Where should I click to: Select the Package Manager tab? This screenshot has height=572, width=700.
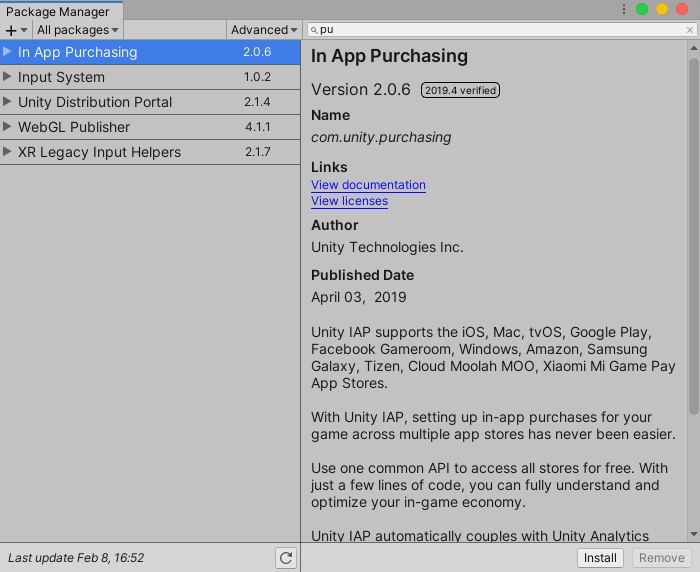pos(61,11)
